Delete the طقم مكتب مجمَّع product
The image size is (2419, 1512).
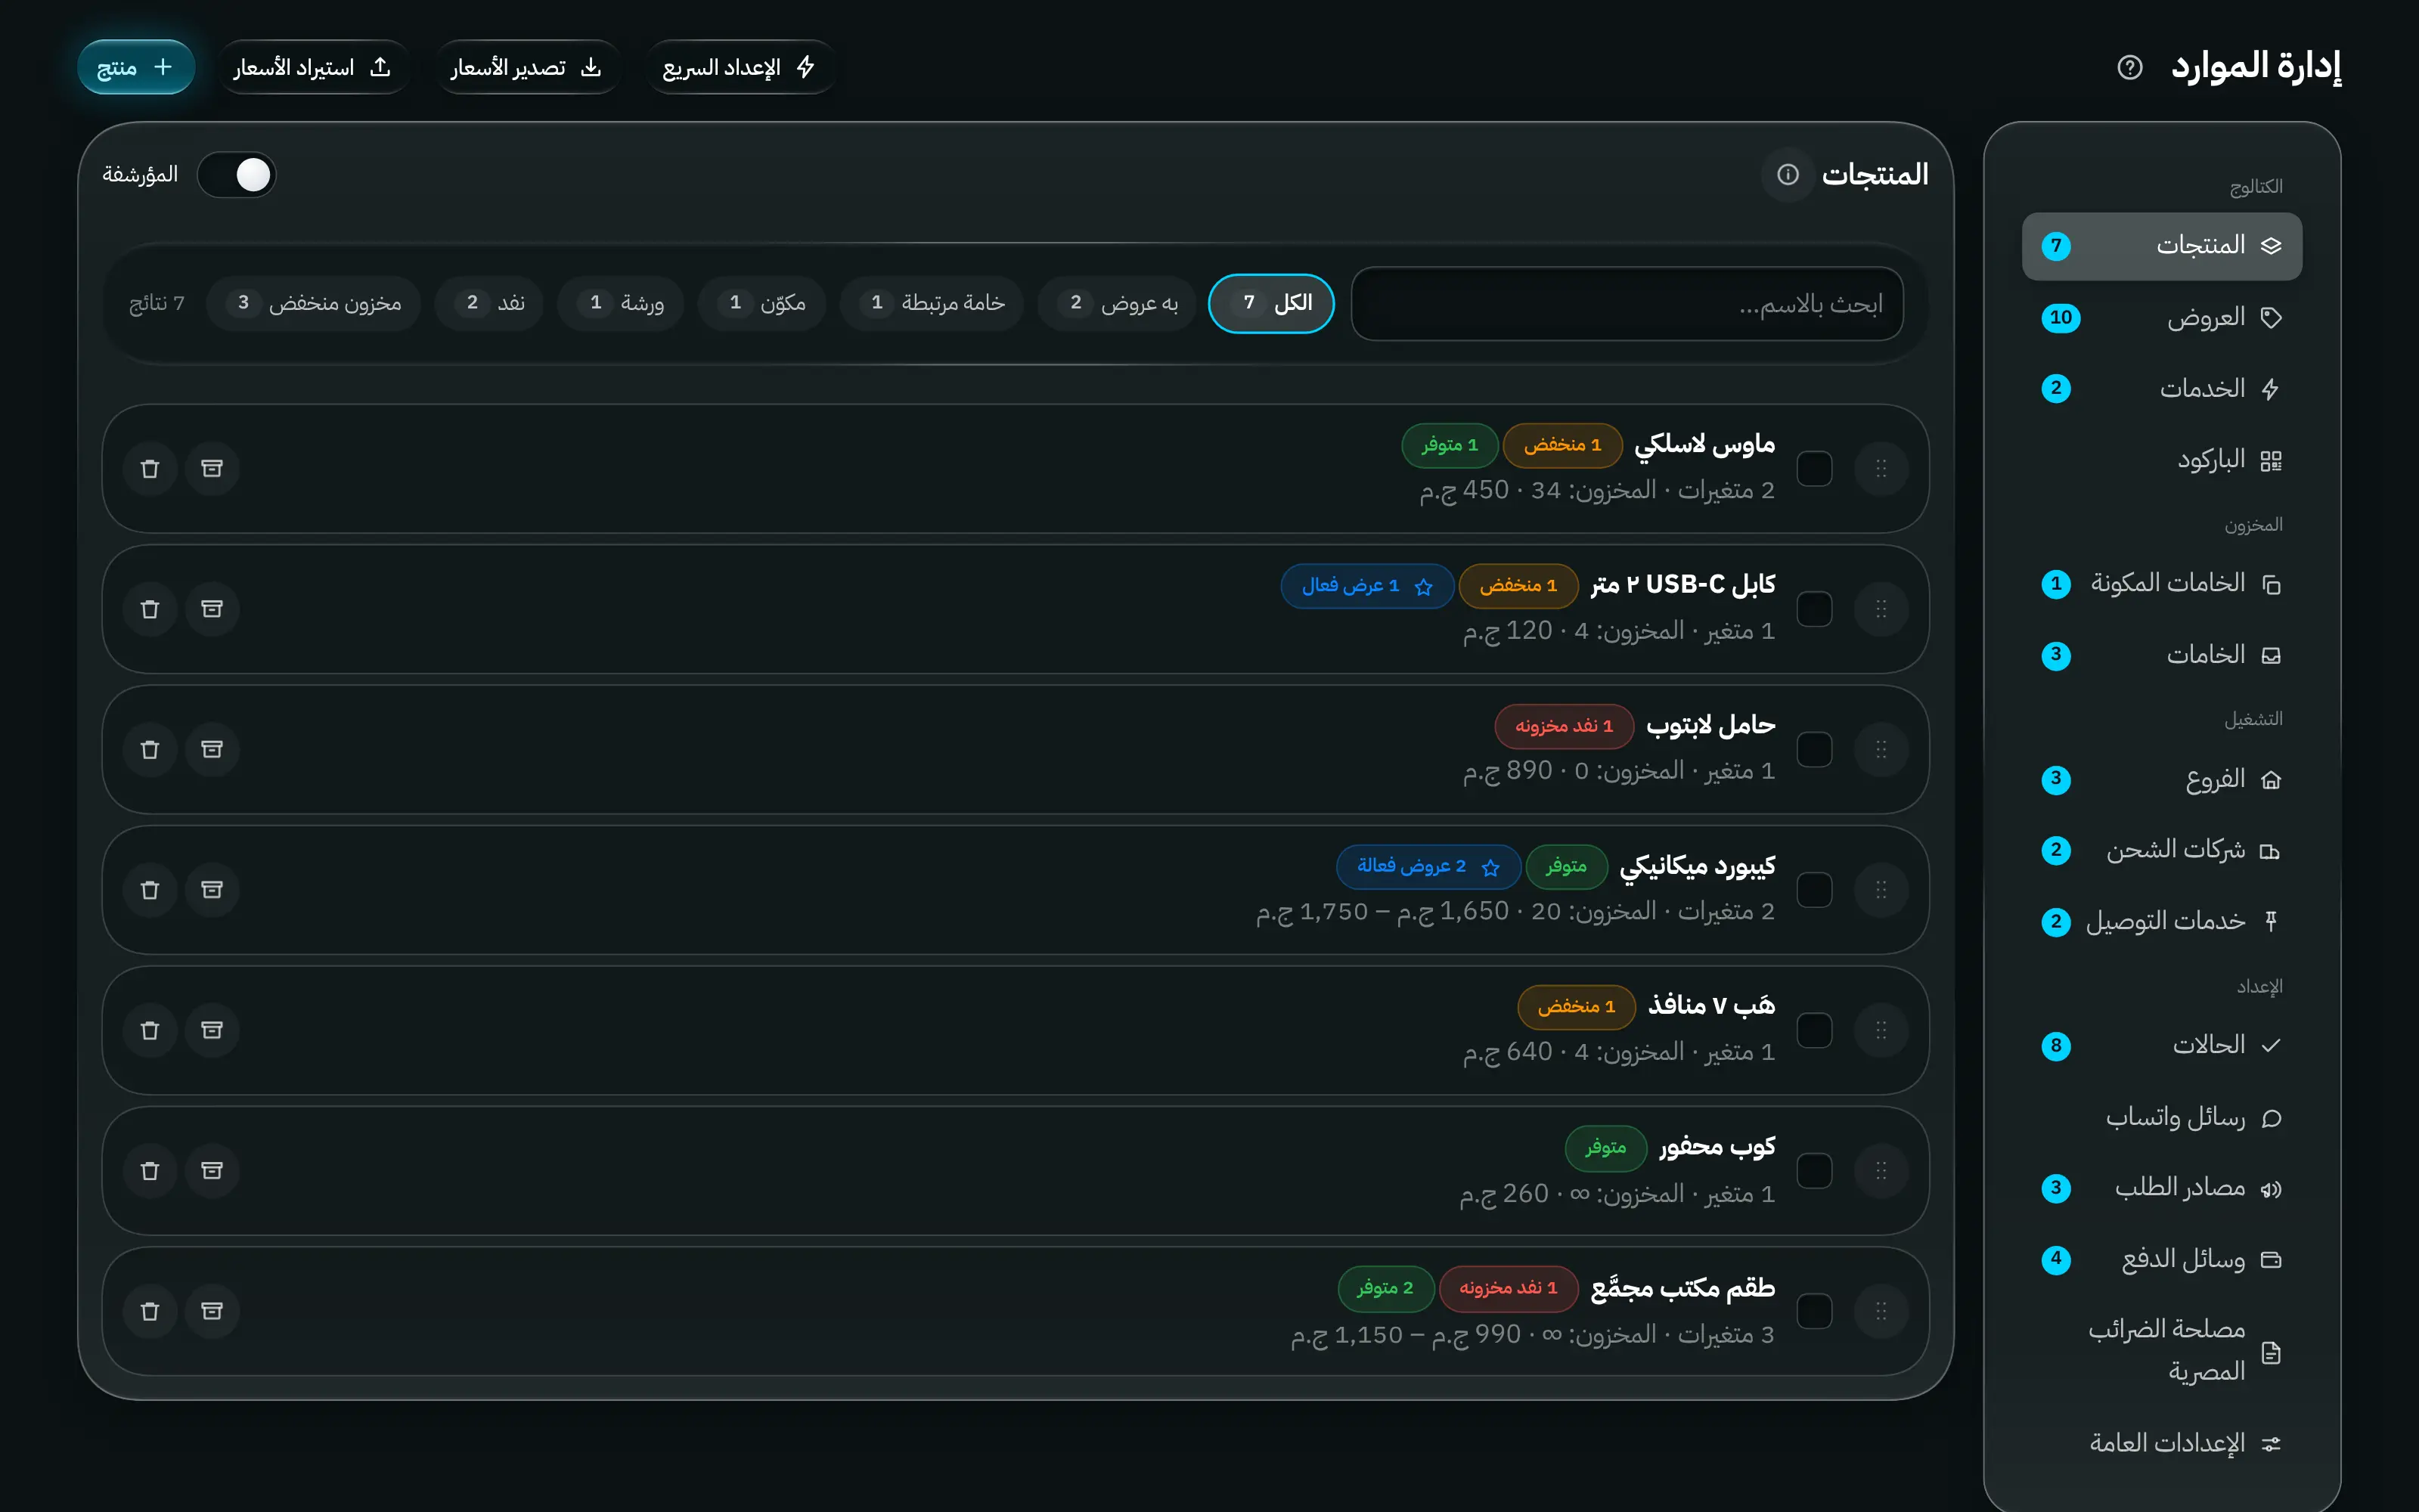click(150, 1311)
